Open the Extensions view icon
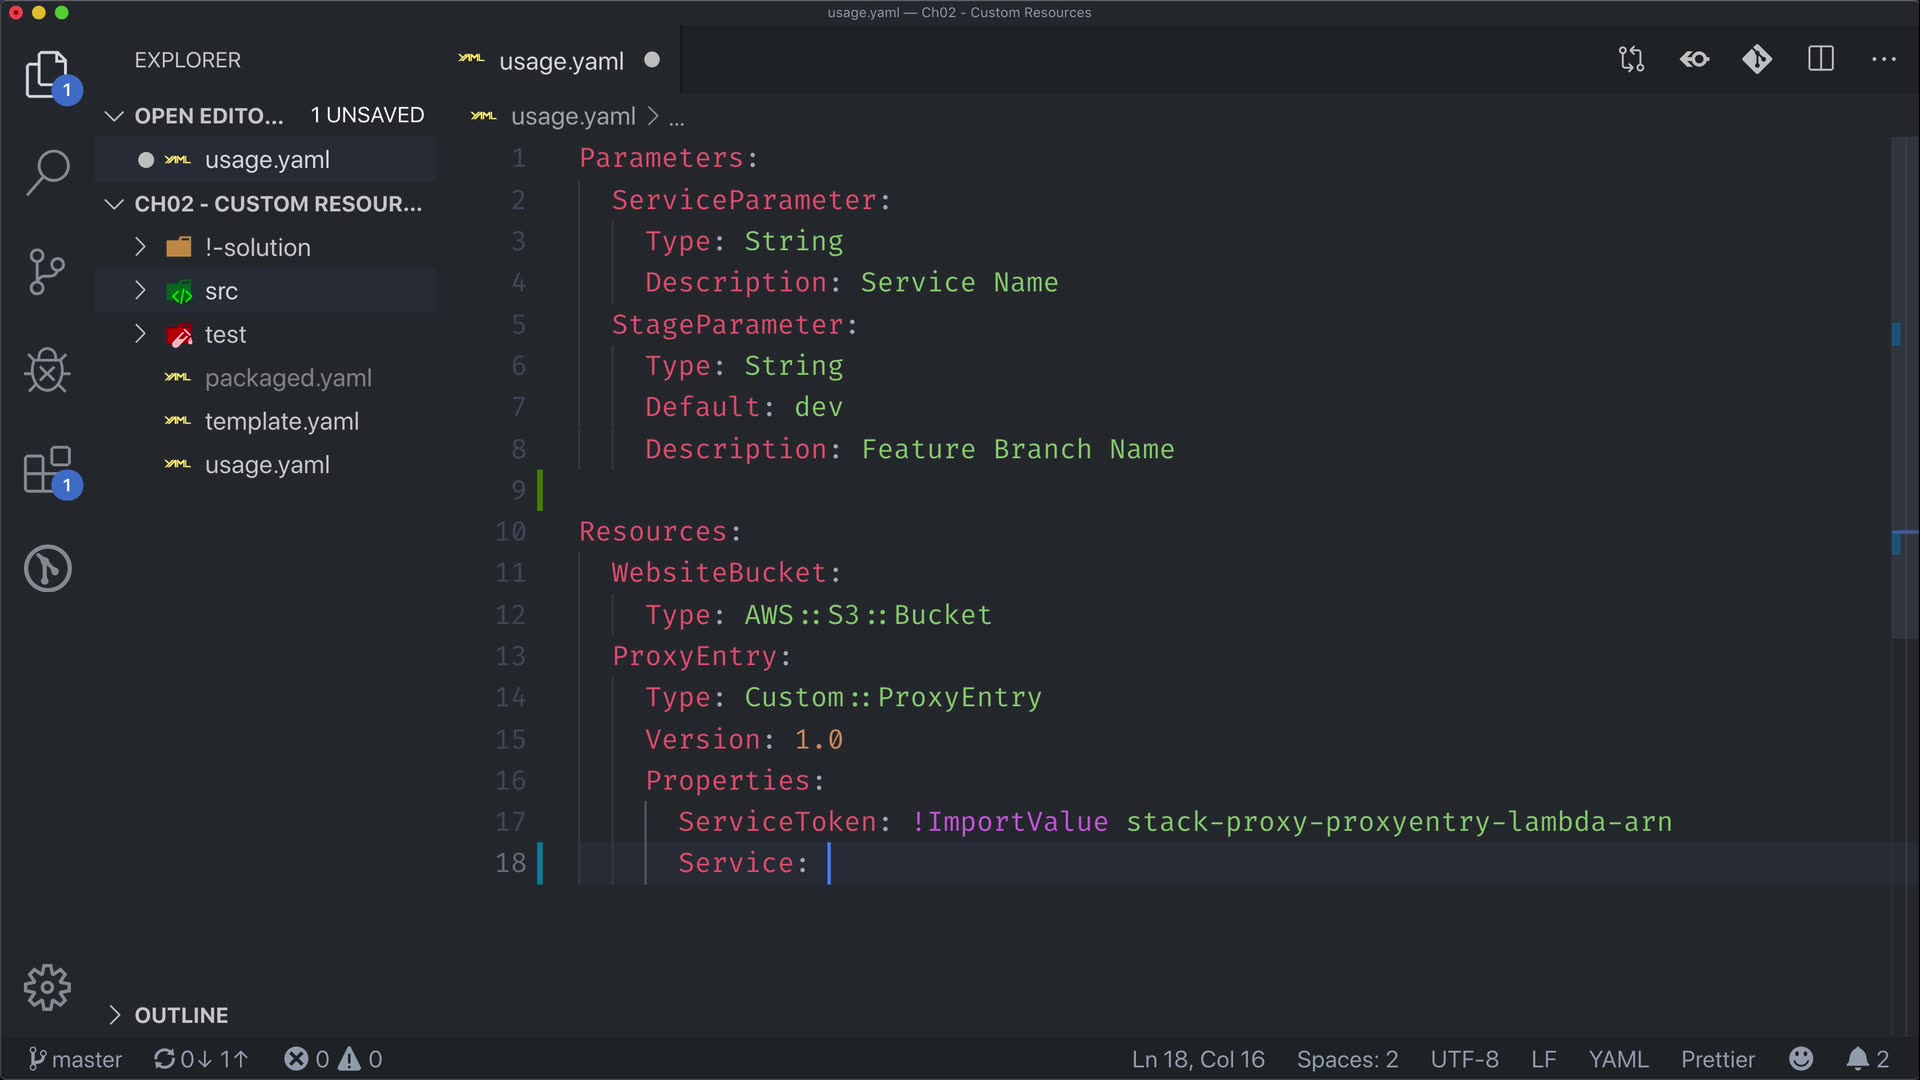 47,470
